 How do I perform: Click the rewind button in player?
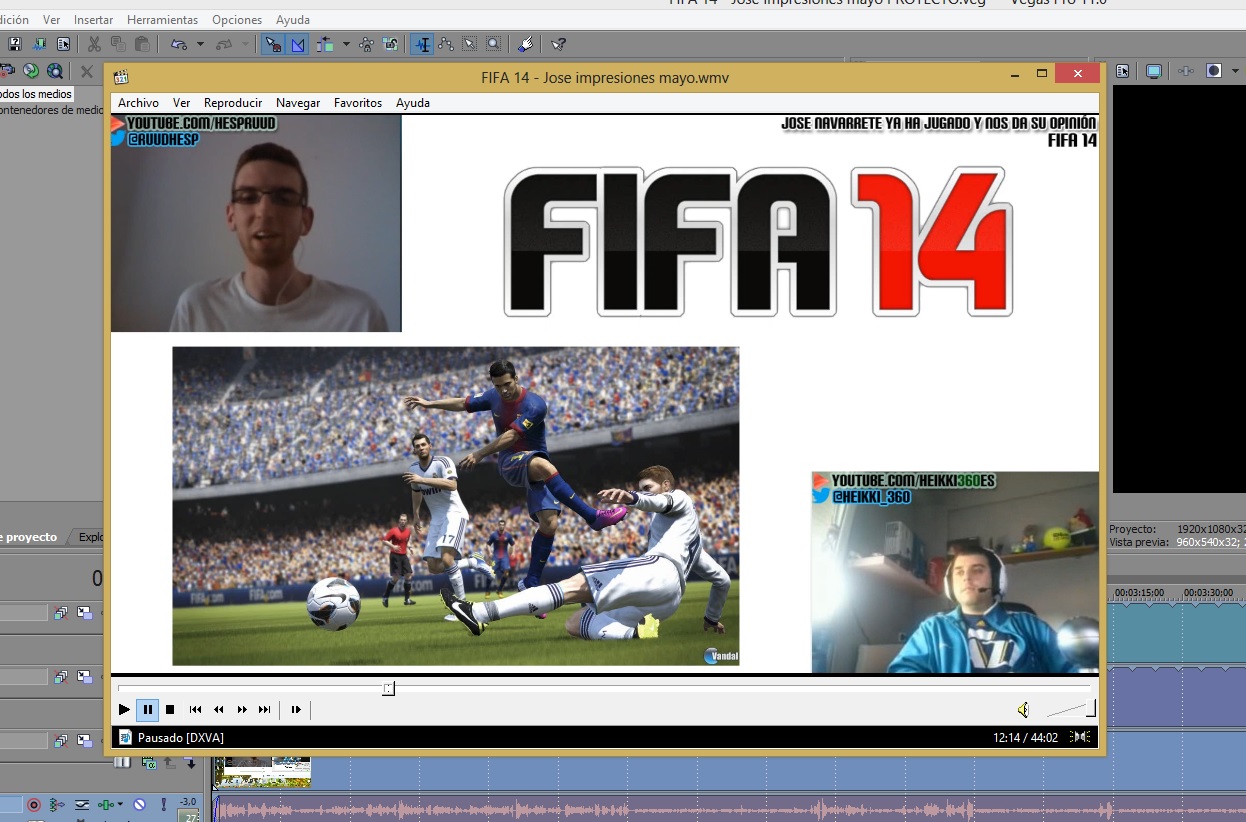coord(219,710)
